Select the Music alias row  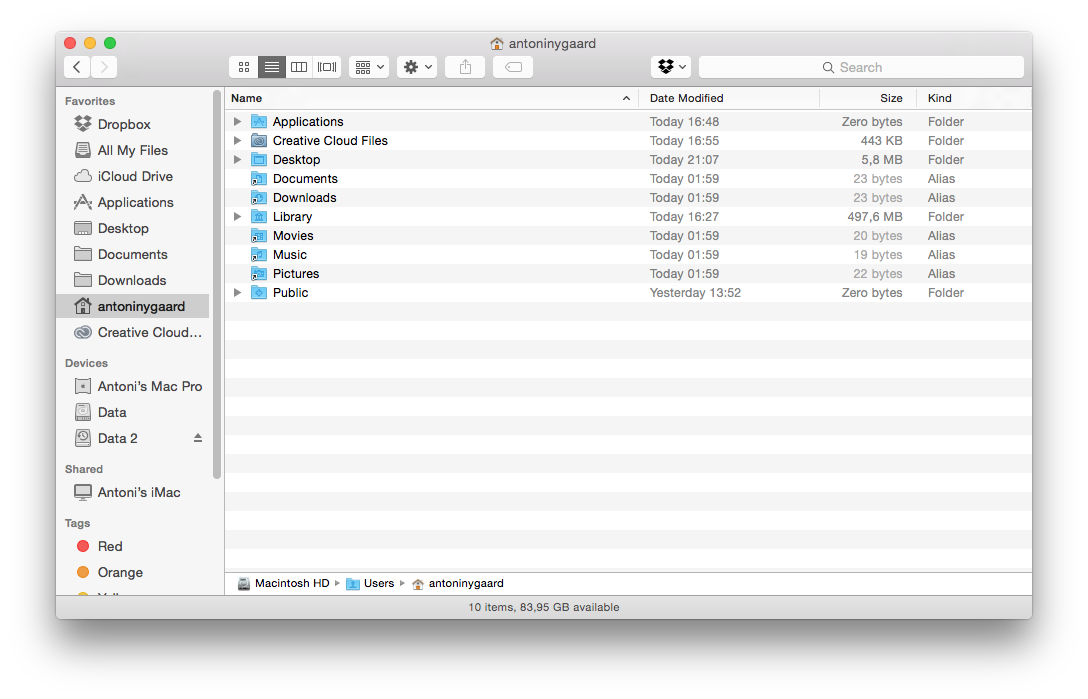[x=628, y=255]
